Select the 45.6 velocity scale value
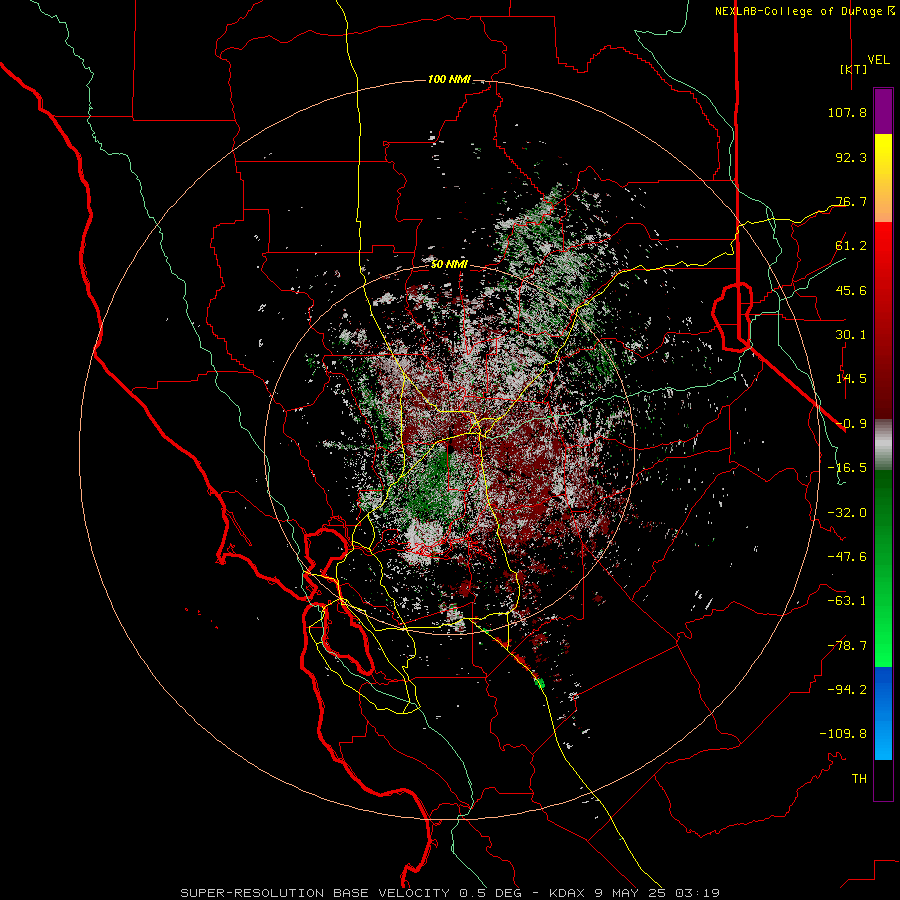This screenshot has width=900, height=900. coord(851,290)
